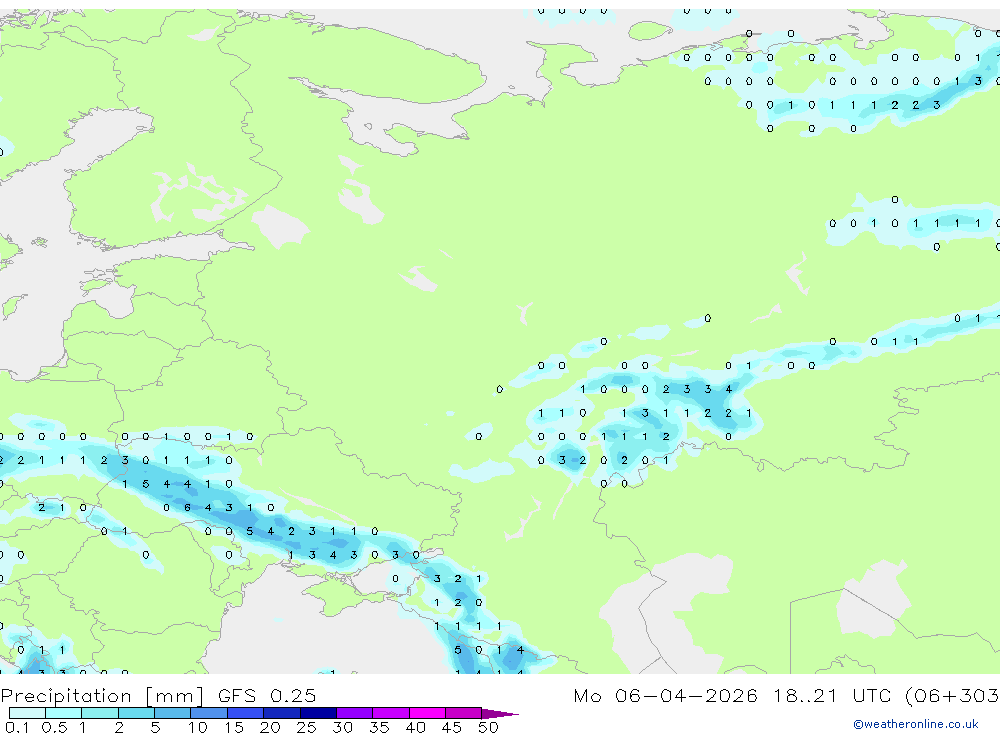Screen dimensions: 1000x733
Task: Click the '20' legend scale label
Action: (x=270, y=727)
